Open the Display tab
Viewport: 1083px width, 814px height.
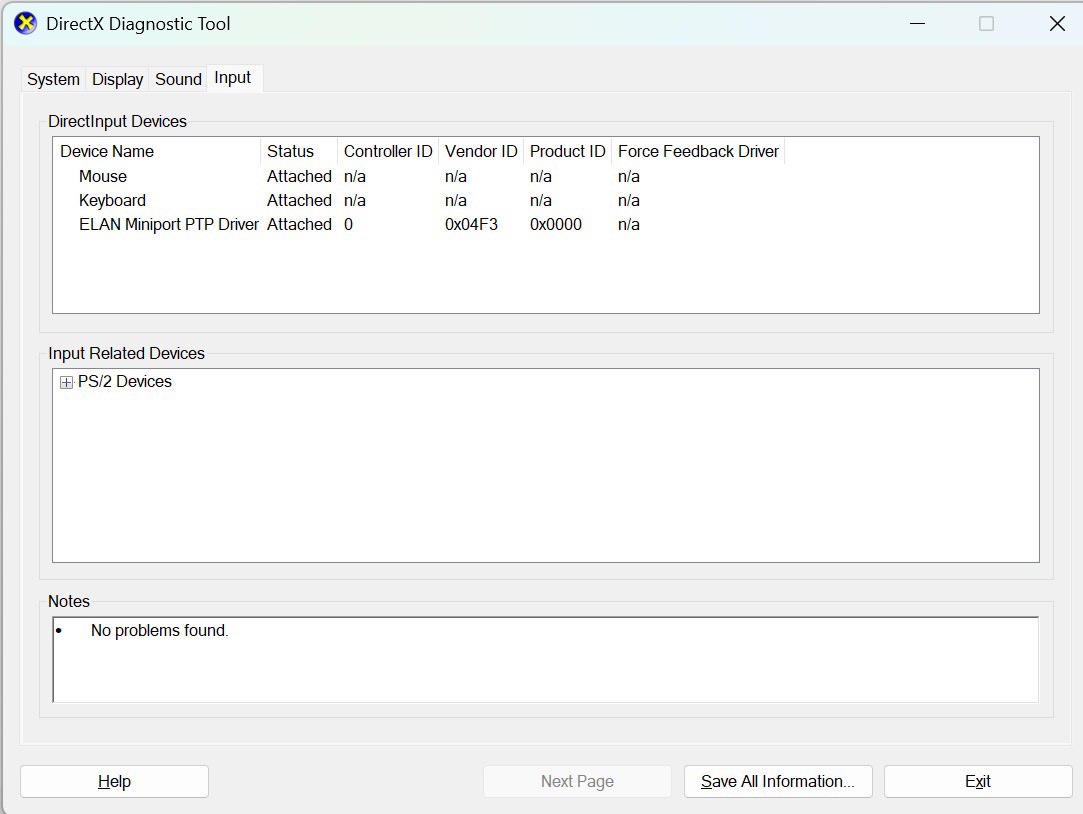tap(118, 79)
